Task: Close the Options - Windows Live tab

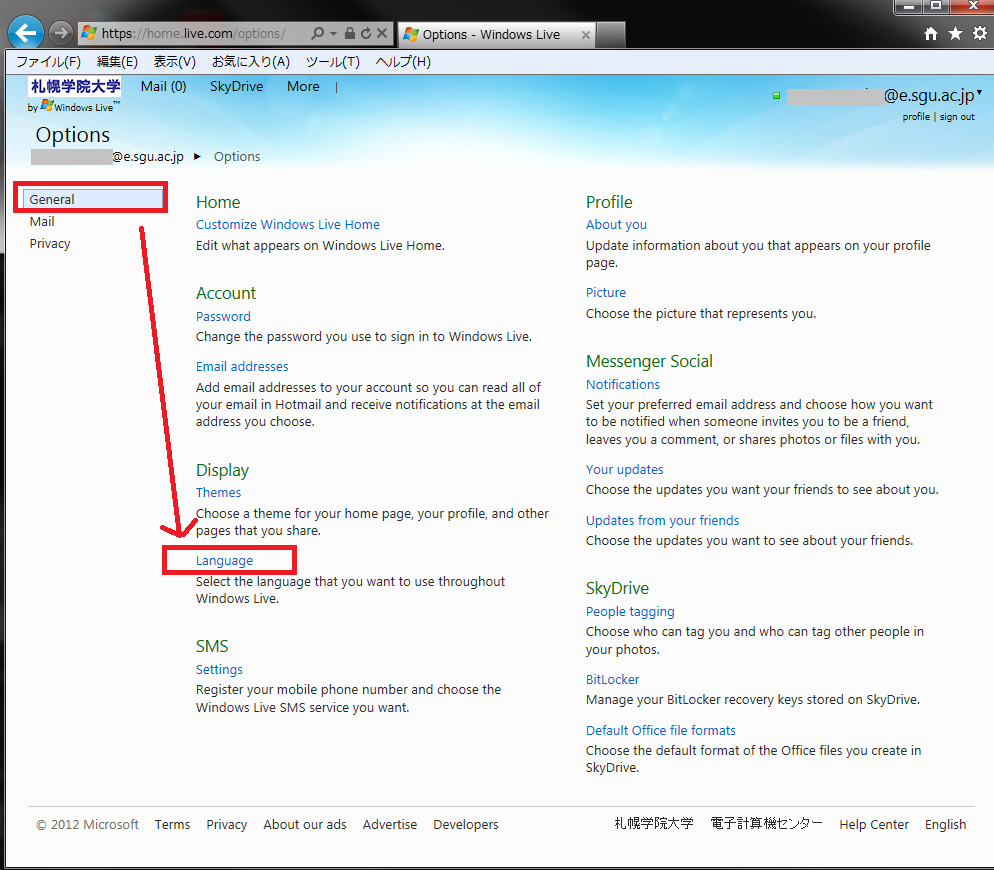Action: click(586, 35)
